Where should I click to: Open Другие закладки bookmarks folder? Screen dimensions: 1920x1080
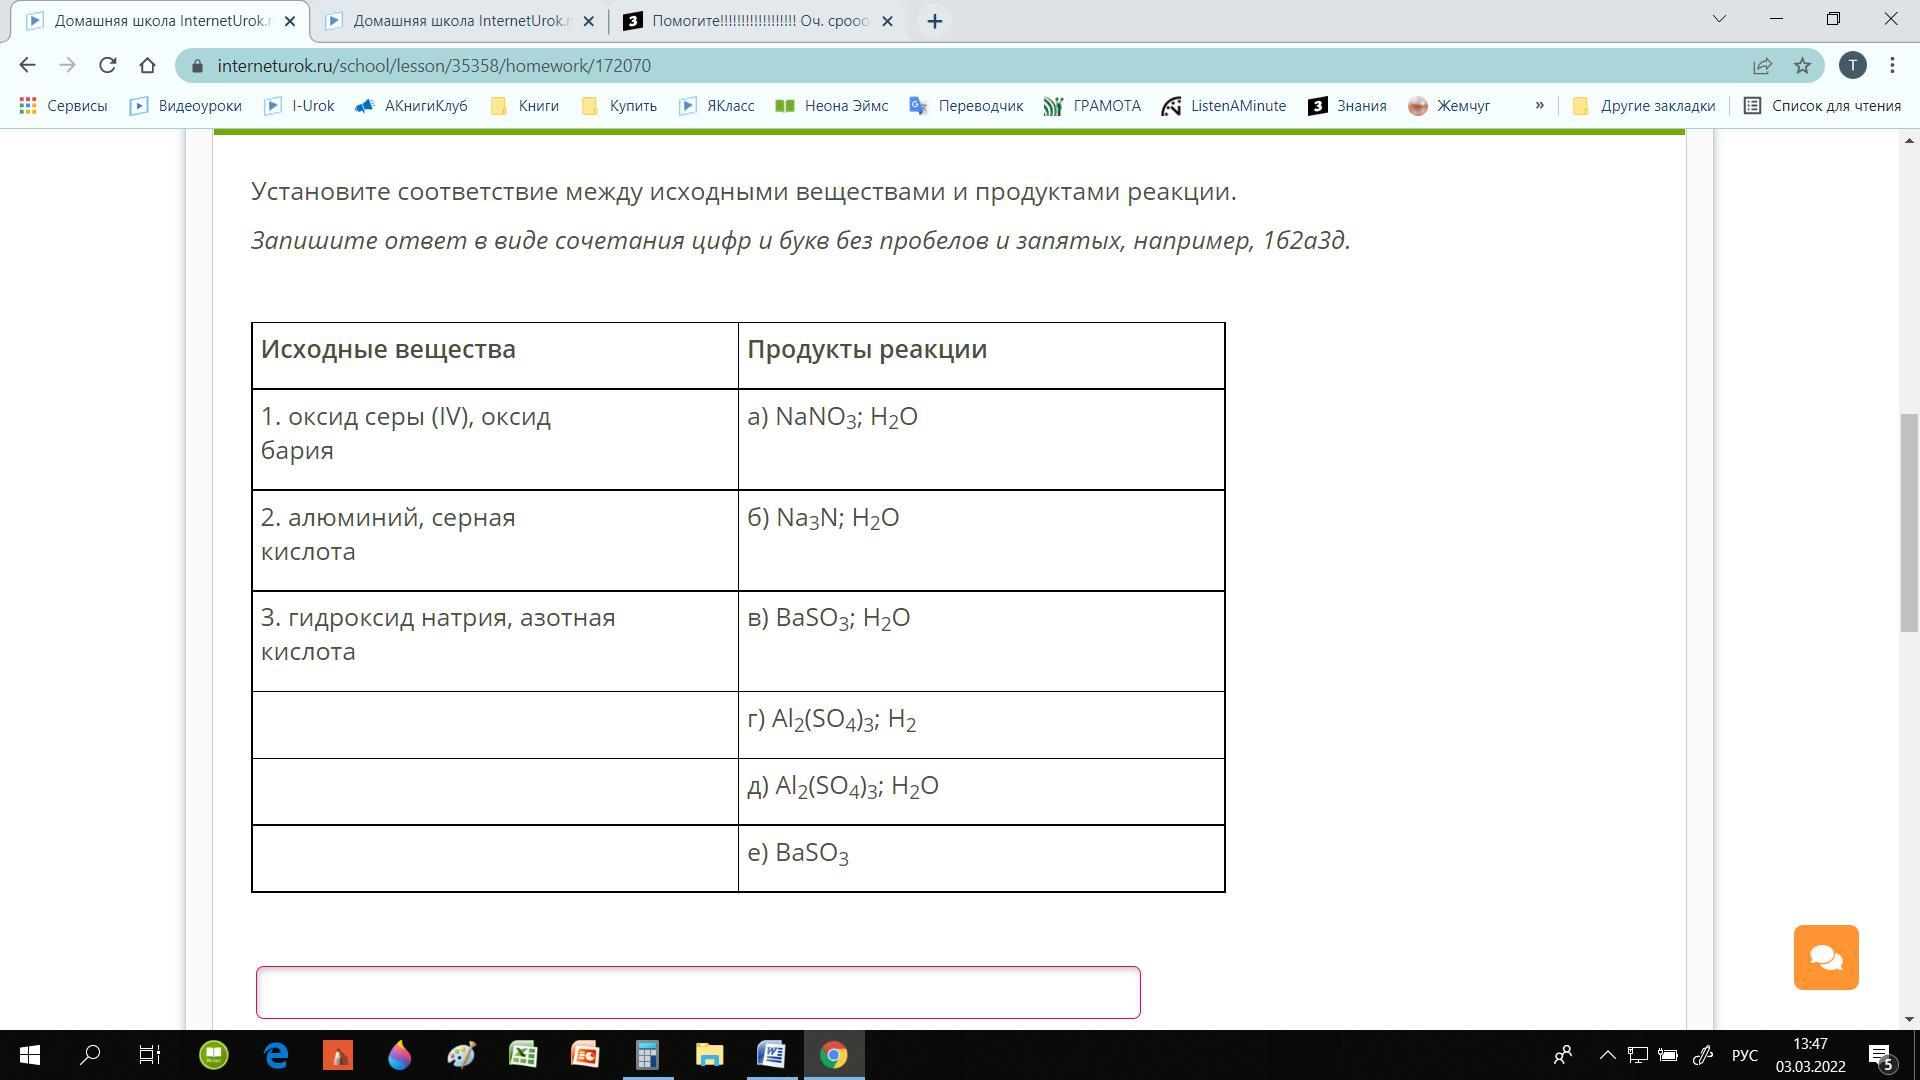click(1644, 105)
